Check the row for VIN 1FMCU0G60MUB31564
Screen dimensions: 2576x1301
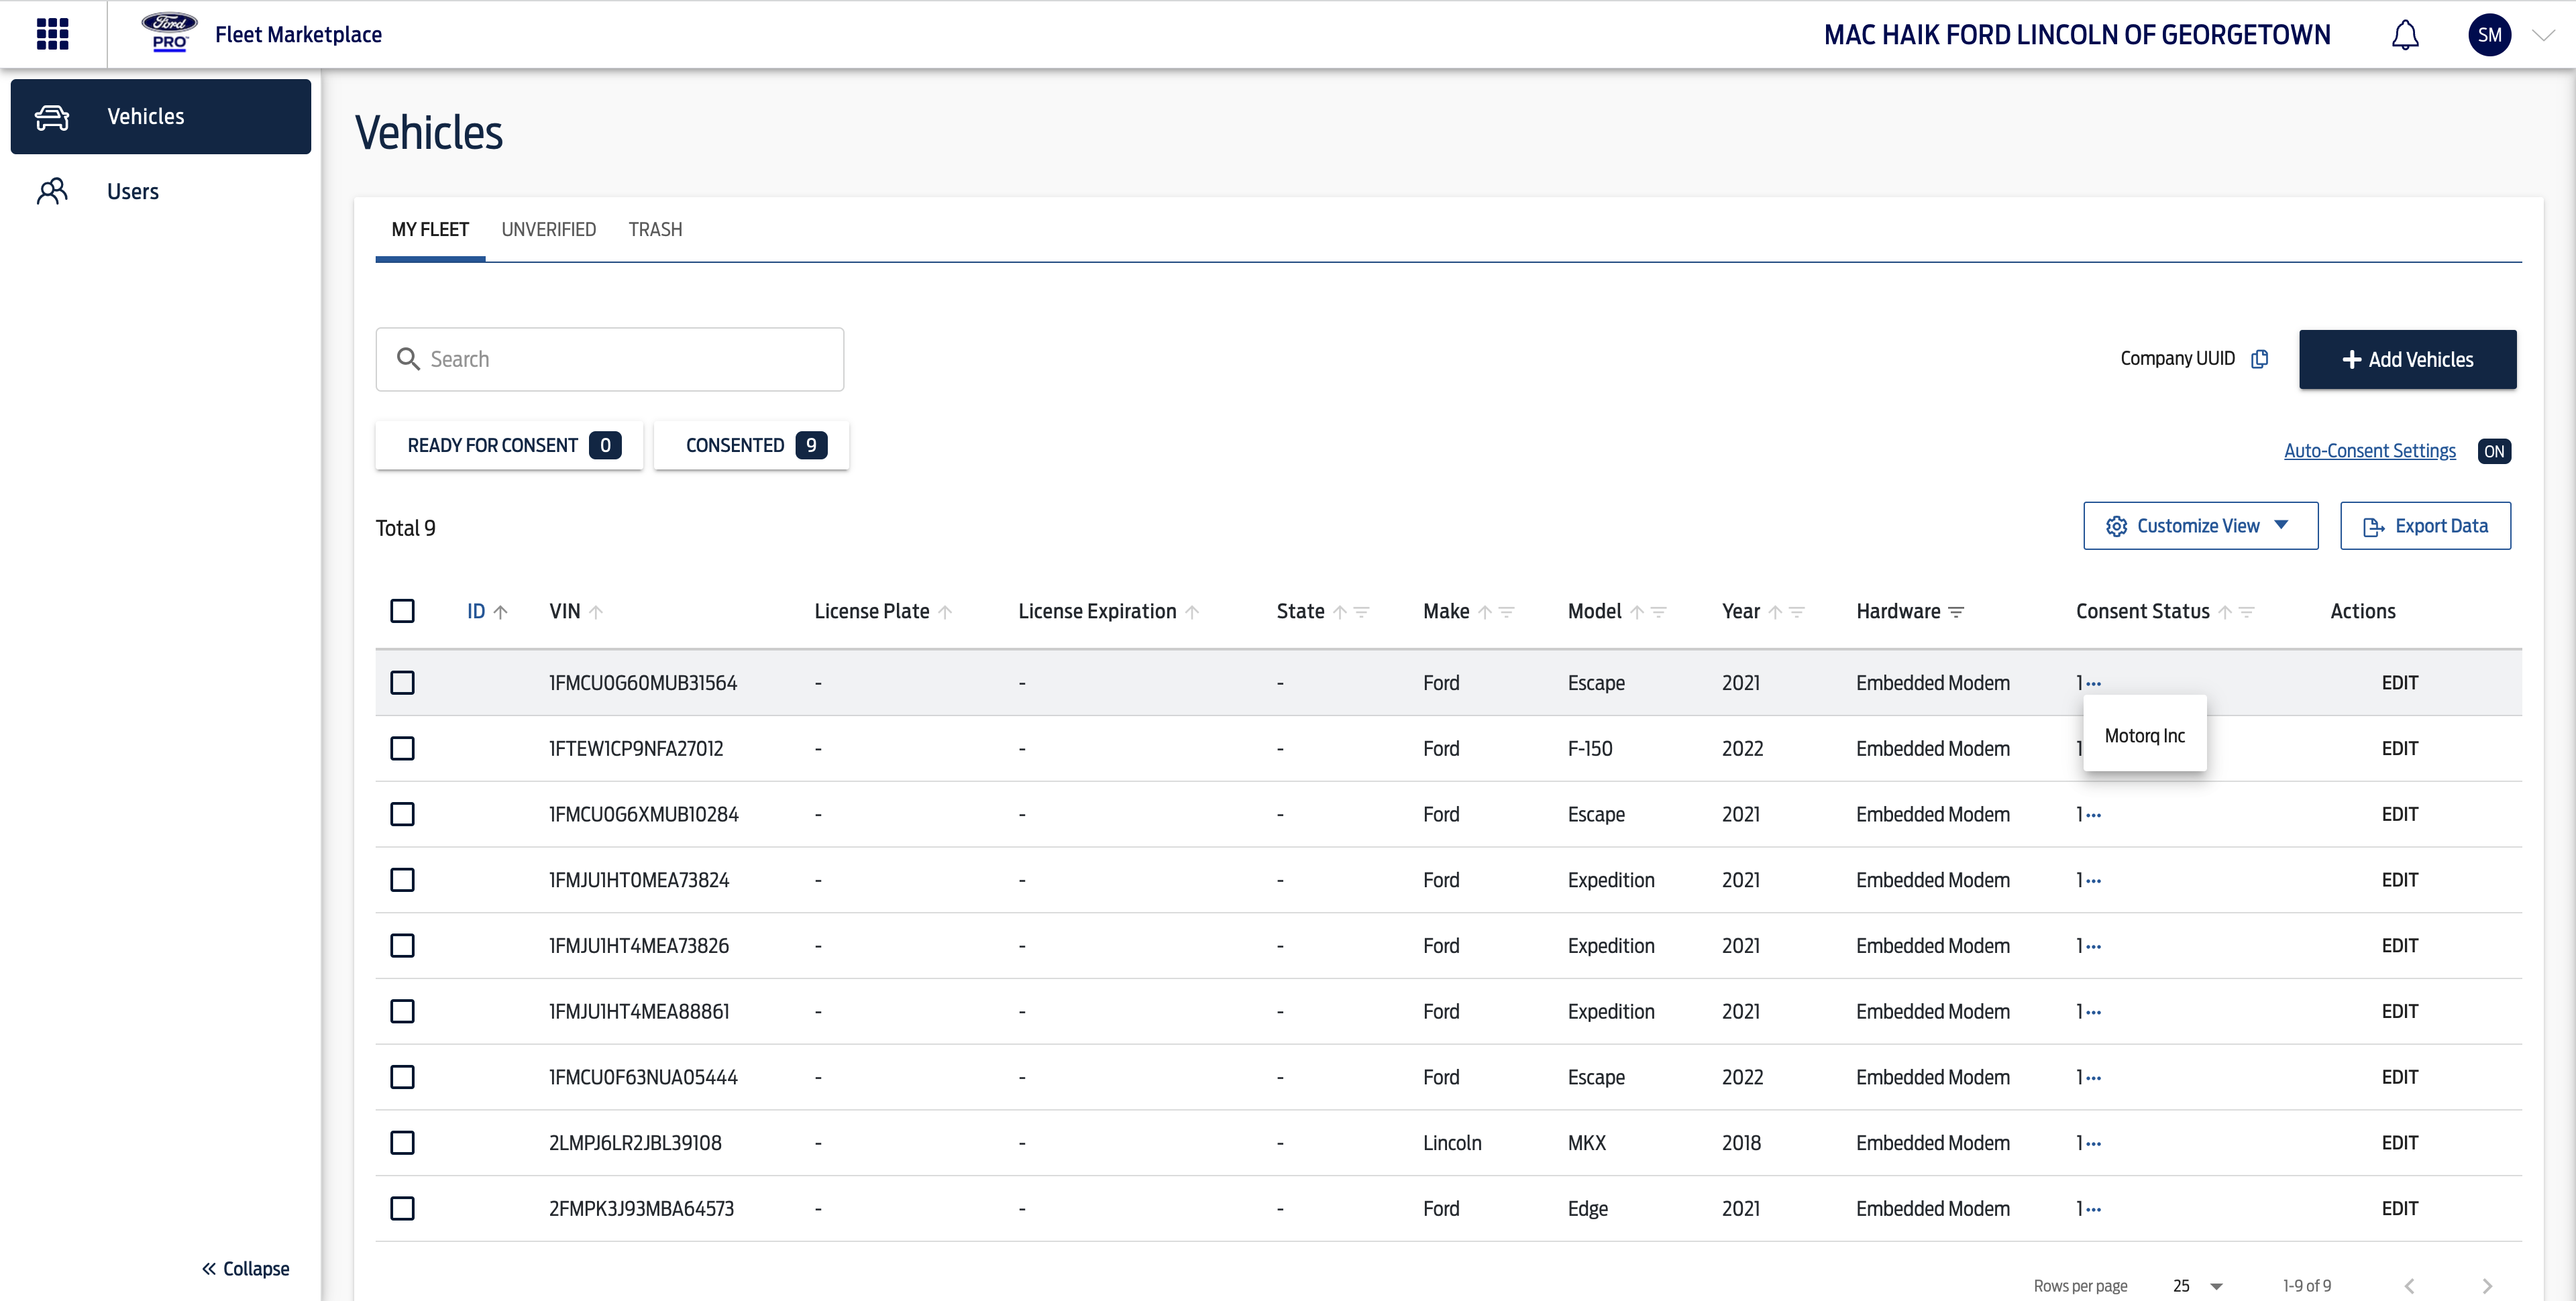pos(403,682)
